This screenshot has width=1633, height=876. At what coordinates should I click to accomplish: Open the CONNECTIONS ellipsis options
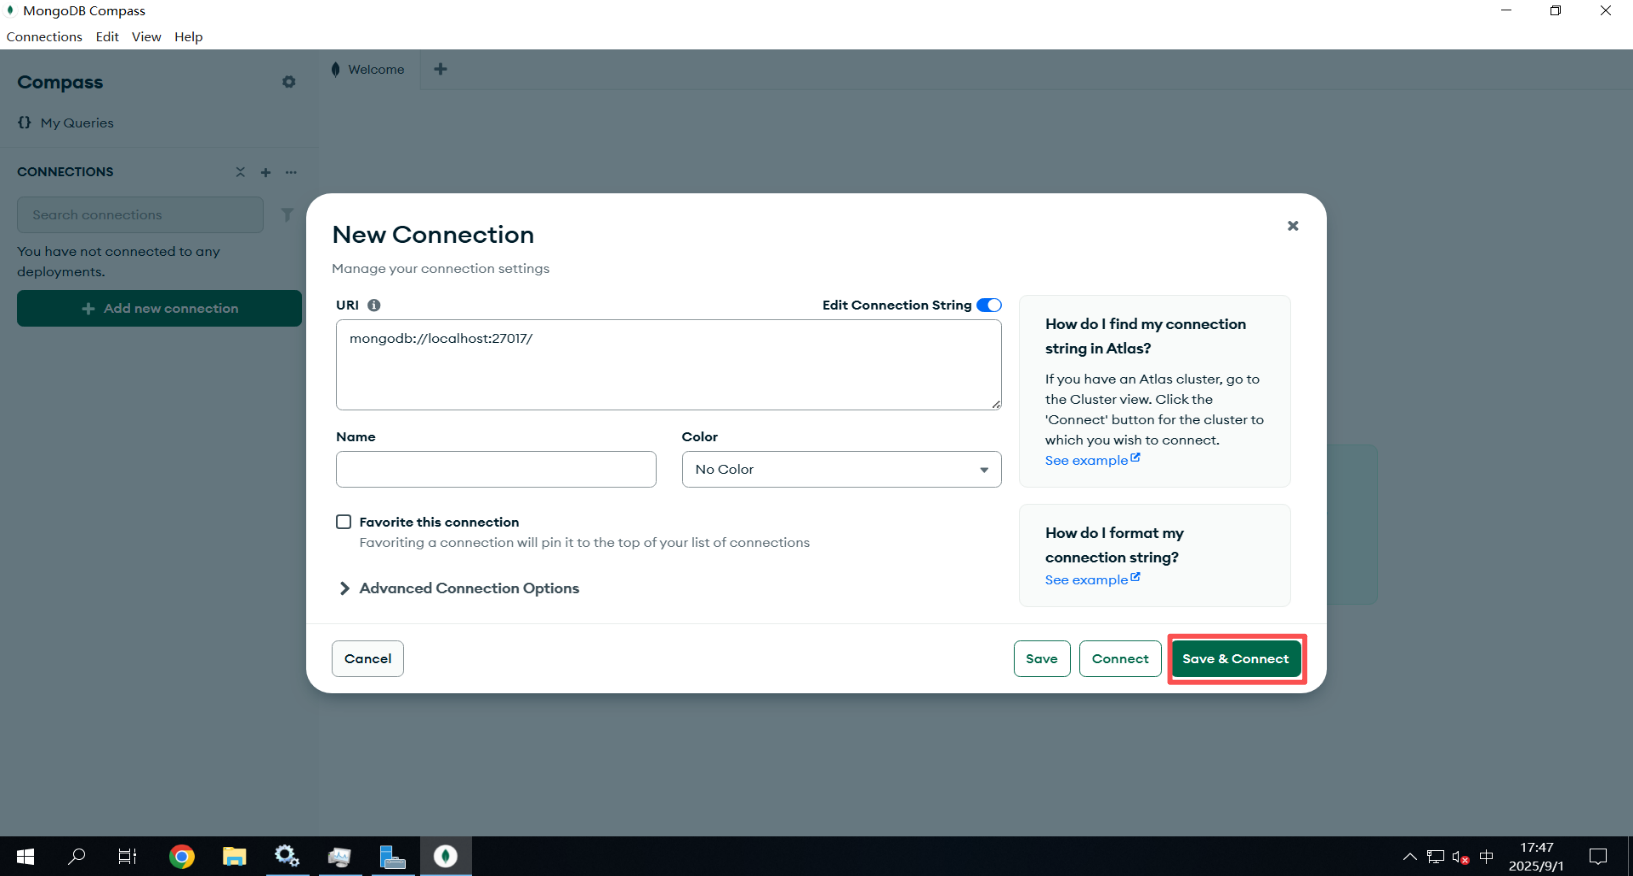pos(291,172)
